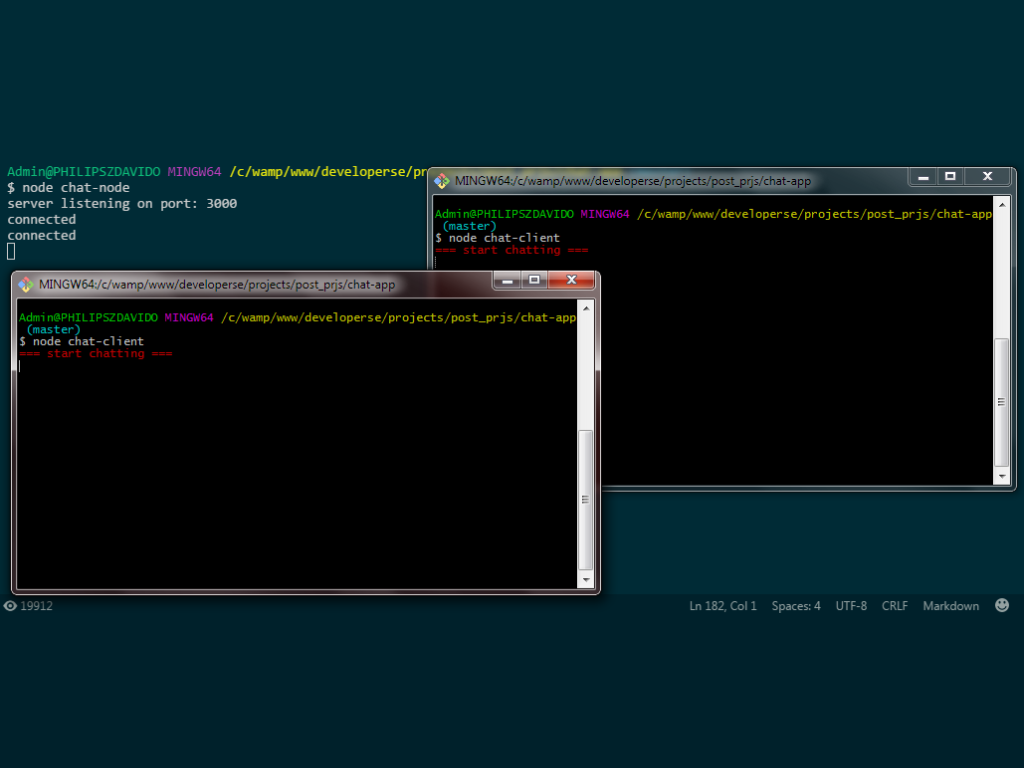Click the Git Bash icon of the left chat-client window

point(25,284)
